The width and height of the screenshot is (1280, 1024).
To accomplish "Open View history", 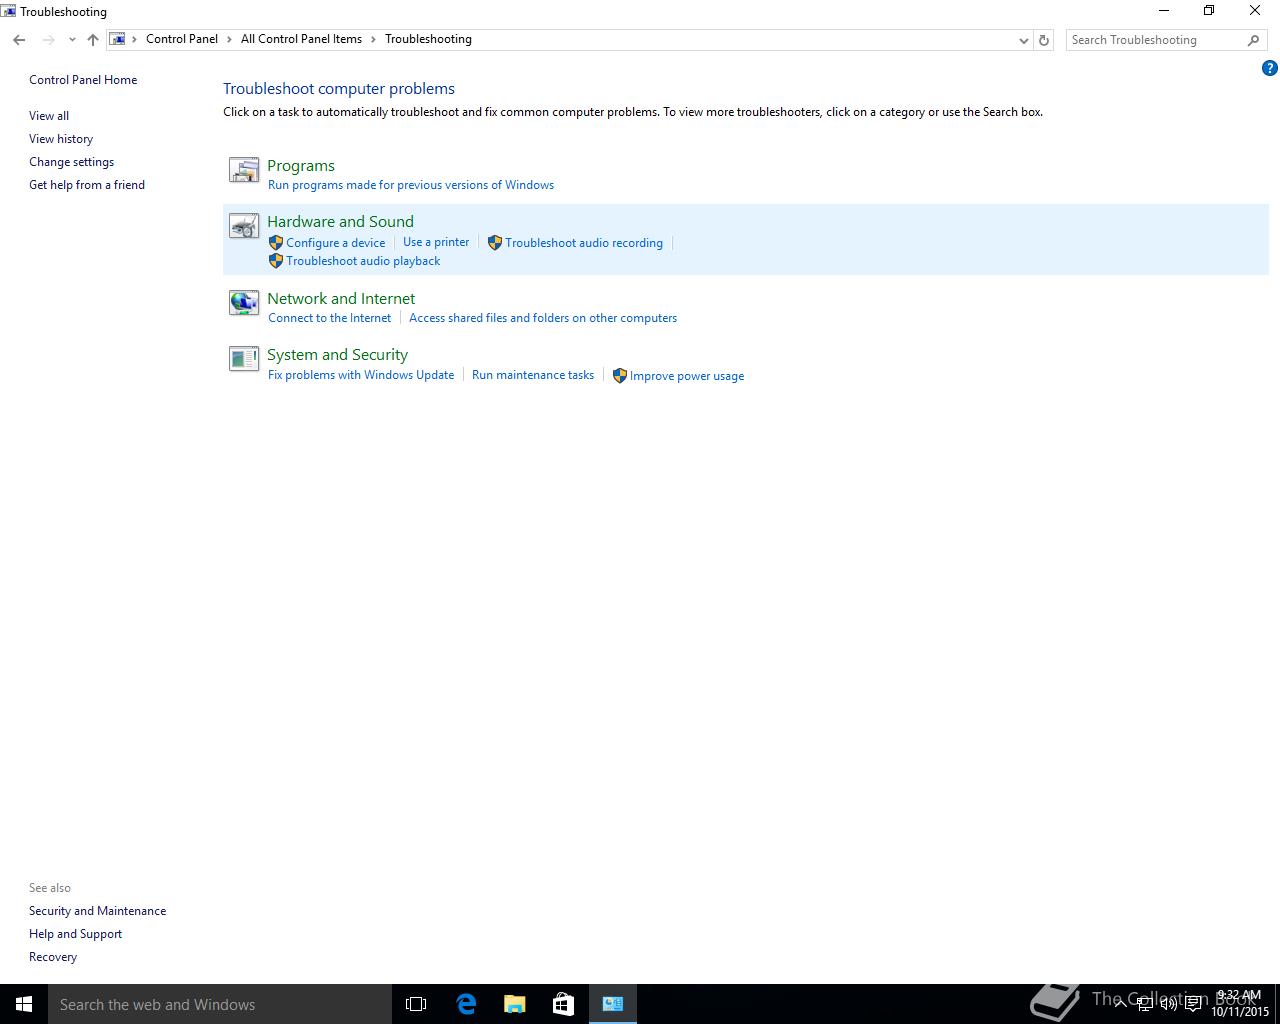I will pos(61,139).
